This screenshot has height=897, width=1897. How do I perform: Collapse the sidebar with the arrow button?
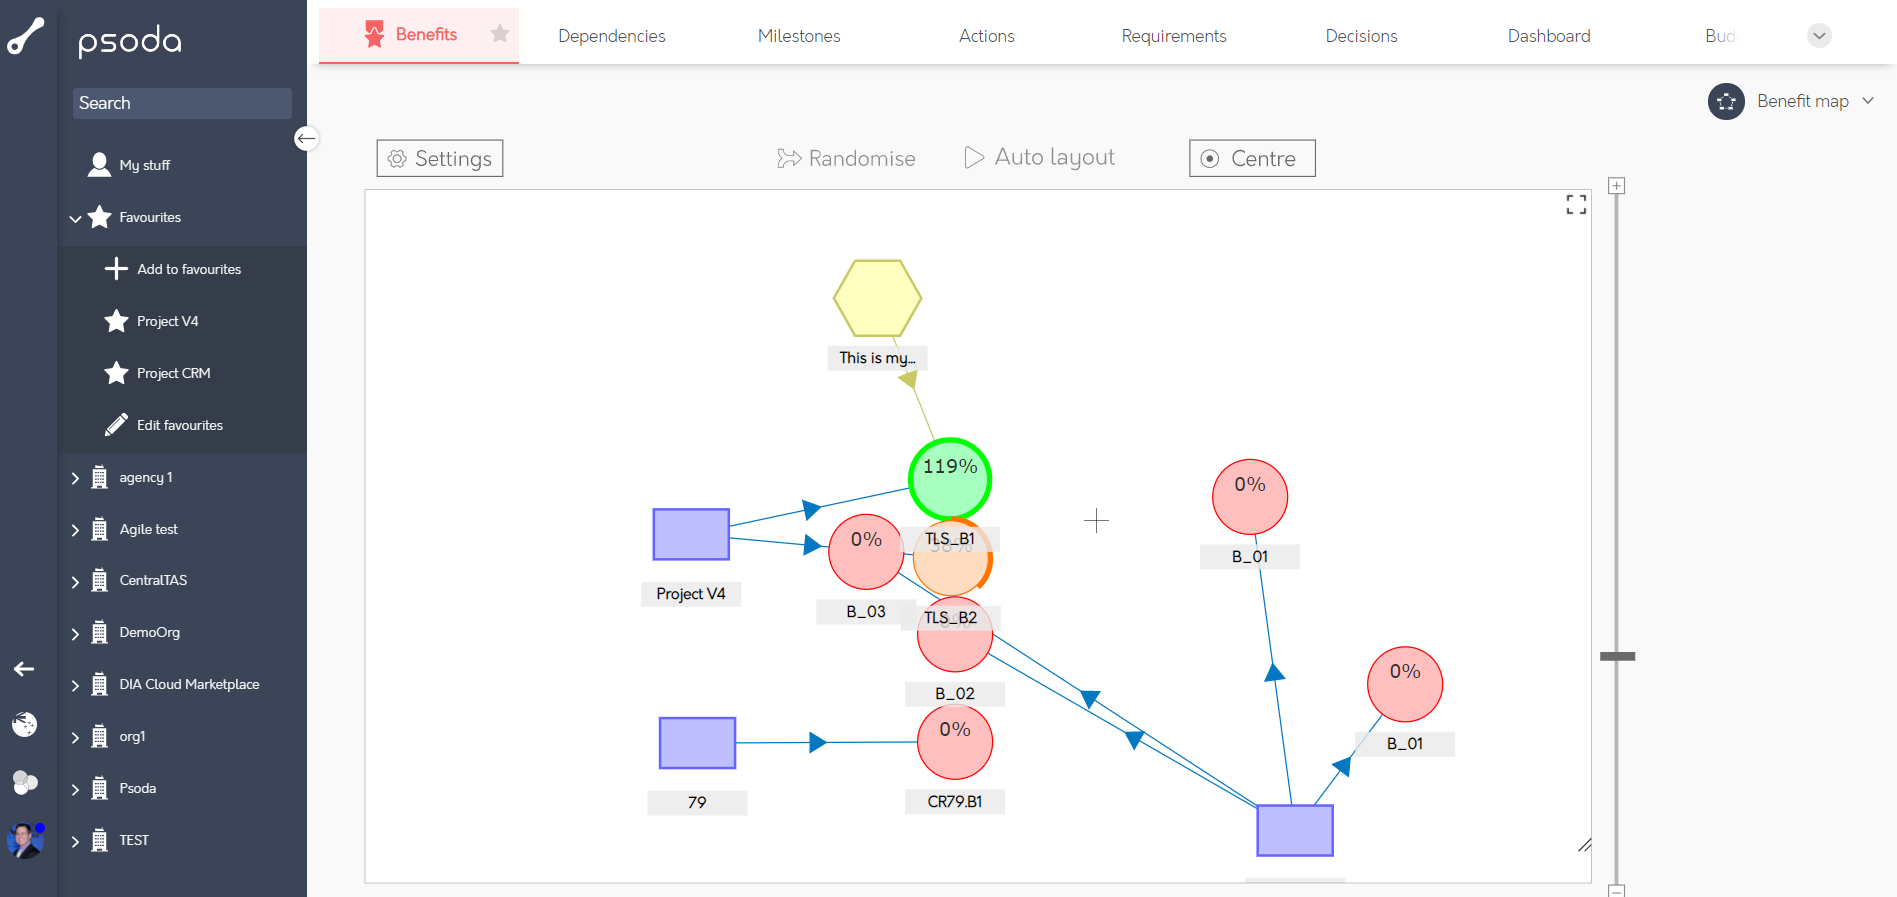pyautogui.click(x=306, y=138)
